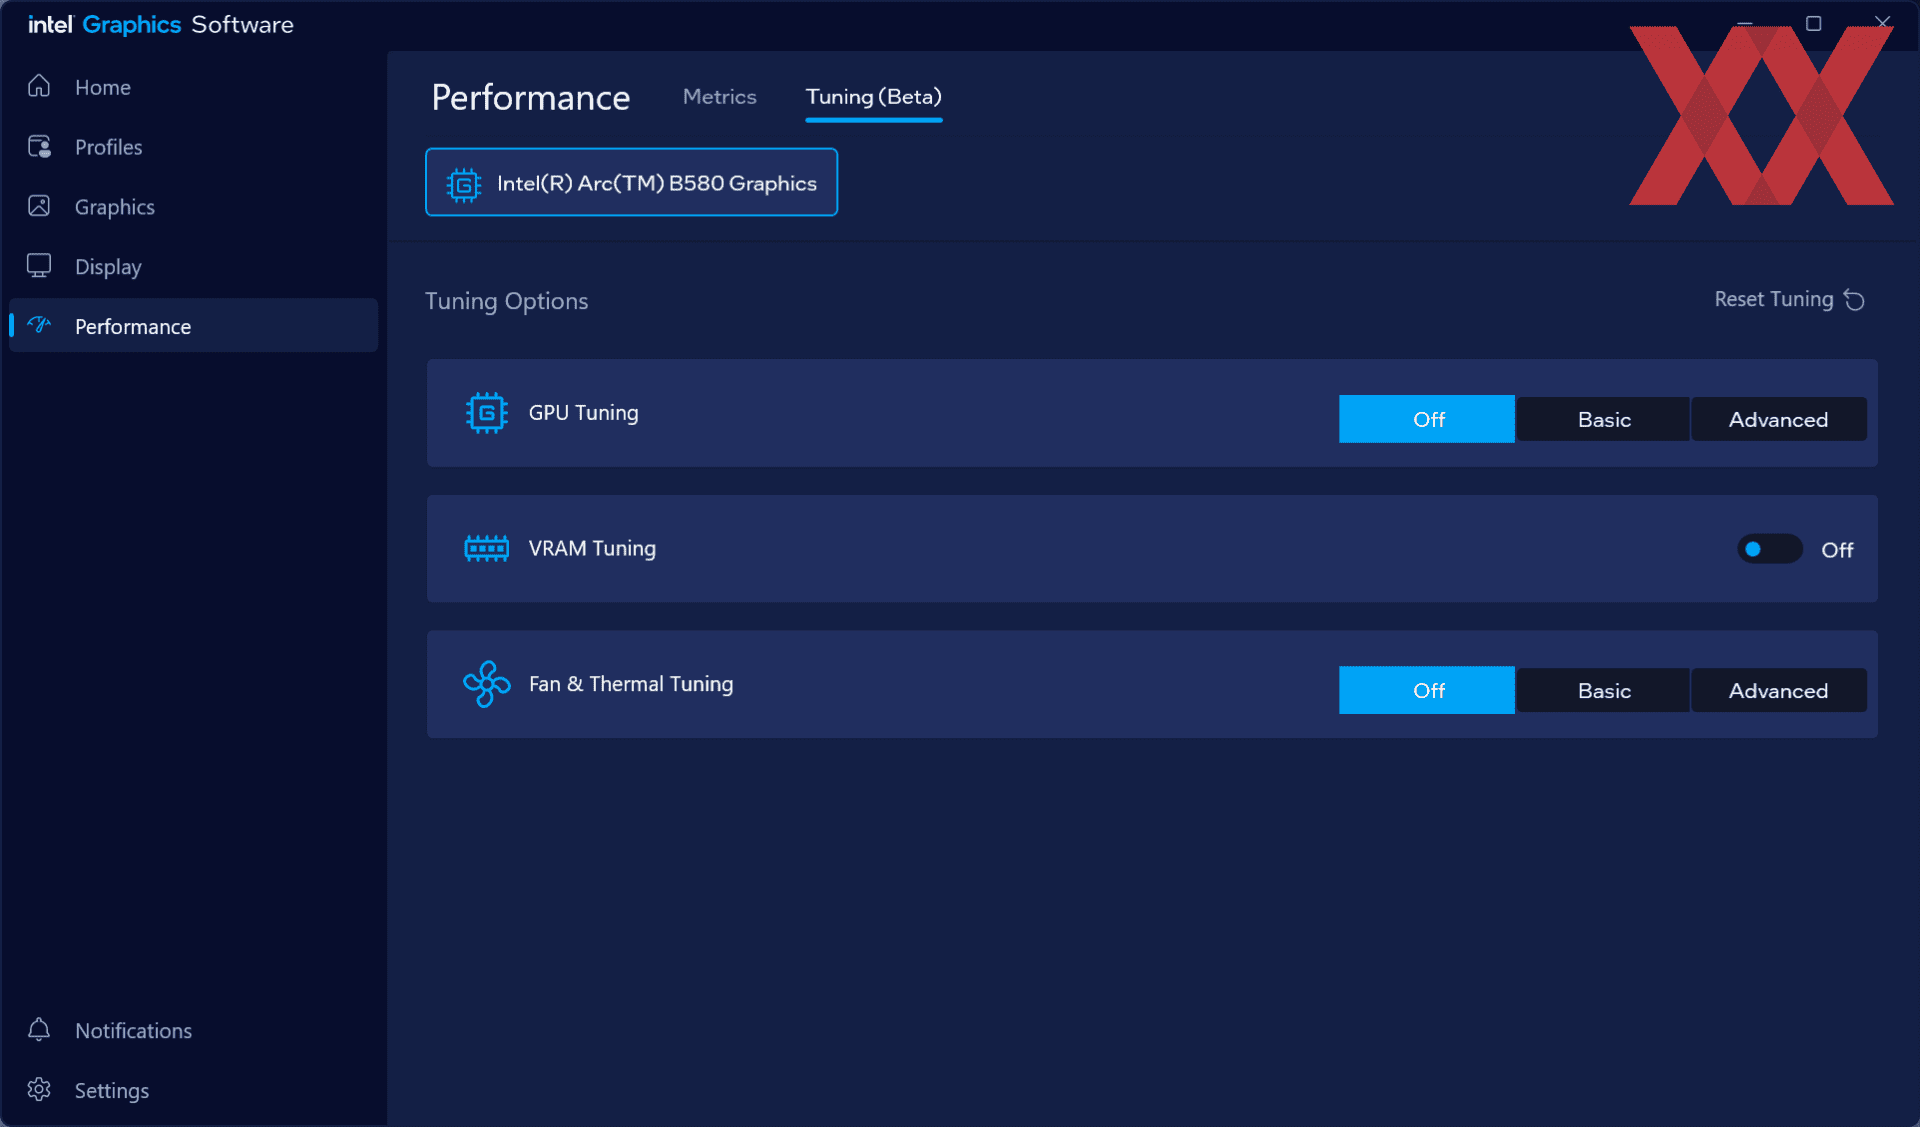The image size is (1920, 1127).
Task: Click the Notifications bell icon
Action: [39, 1029]
